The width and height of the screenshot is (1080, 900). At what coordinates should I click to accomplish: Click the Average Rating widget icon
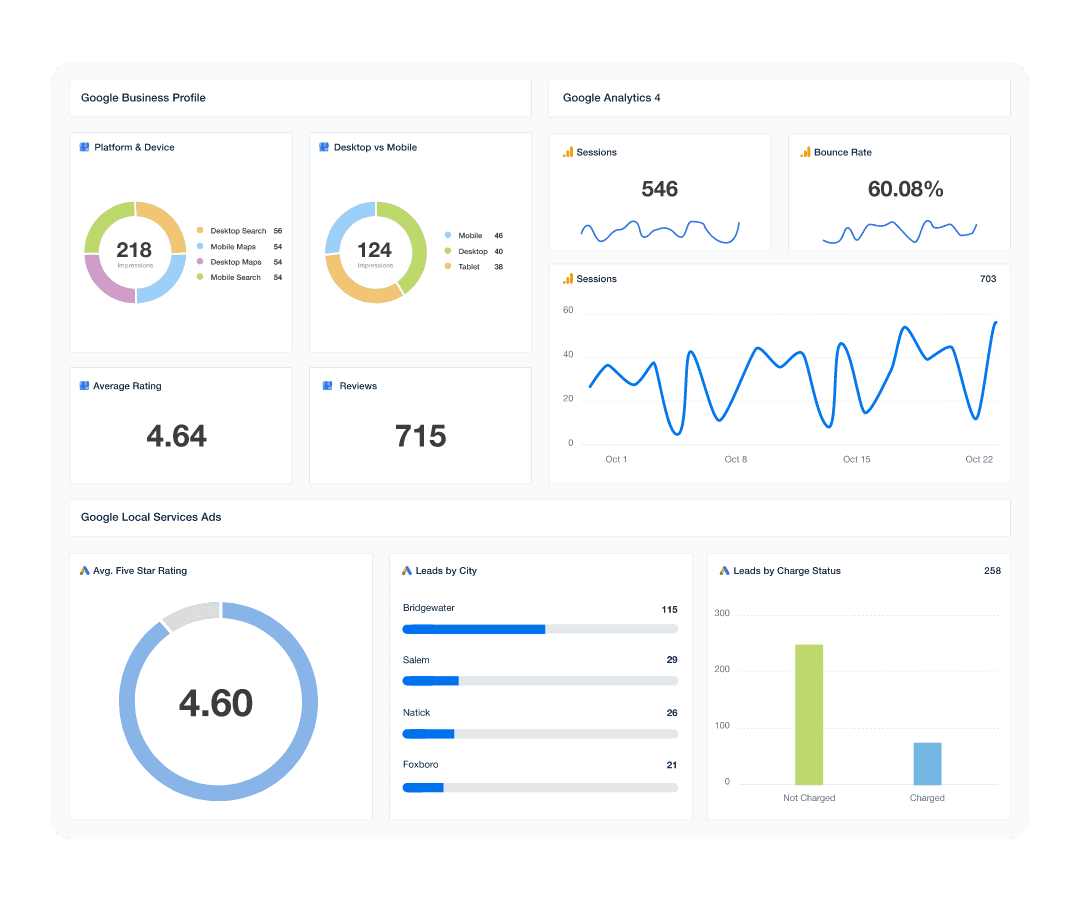pos(83,386)
